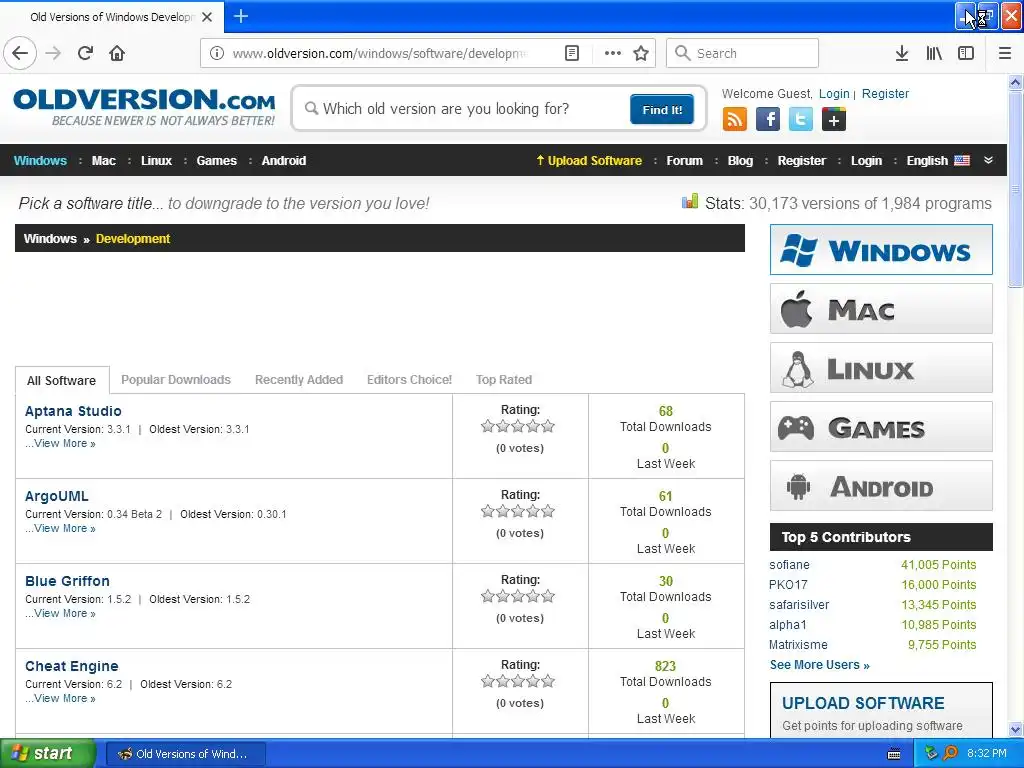Reload the page with the refresh icon
The height and width of the screenshot is (768, 1024).
point(85,53)
